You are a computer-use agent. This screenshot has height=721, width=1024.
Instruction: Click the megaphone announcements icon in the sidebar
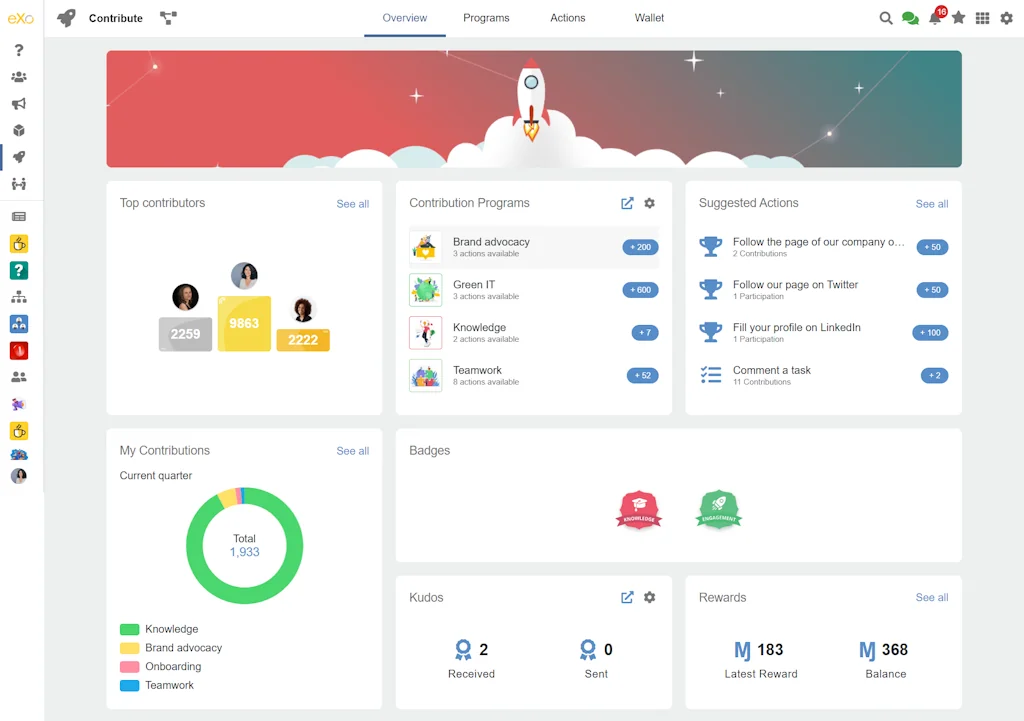(21, 103)
